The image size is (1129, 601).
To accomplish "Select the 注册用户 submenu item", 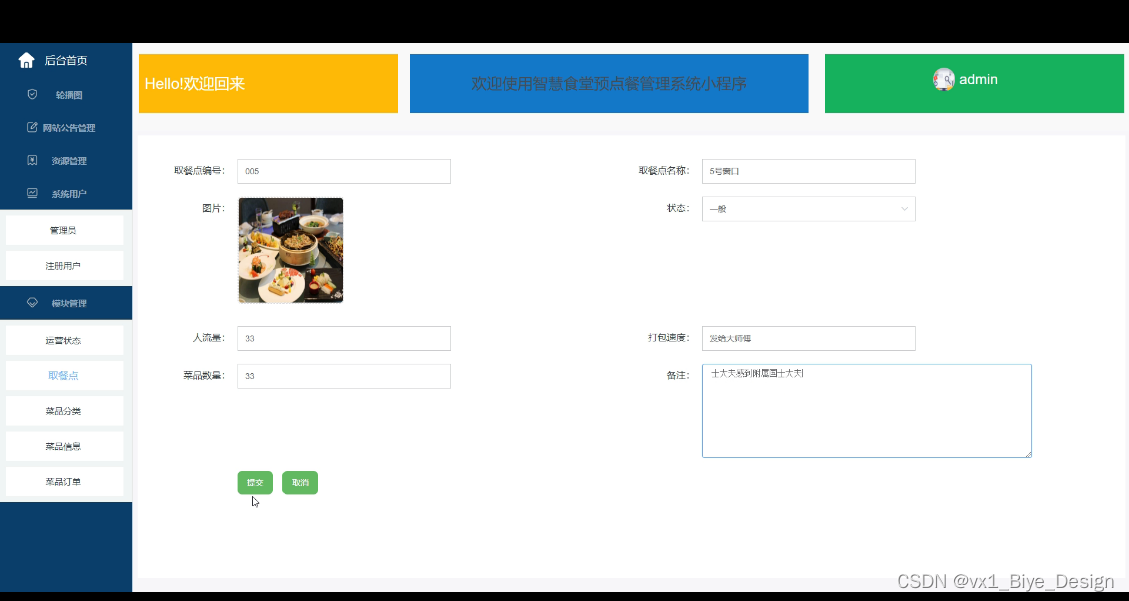I will point(64,266).
